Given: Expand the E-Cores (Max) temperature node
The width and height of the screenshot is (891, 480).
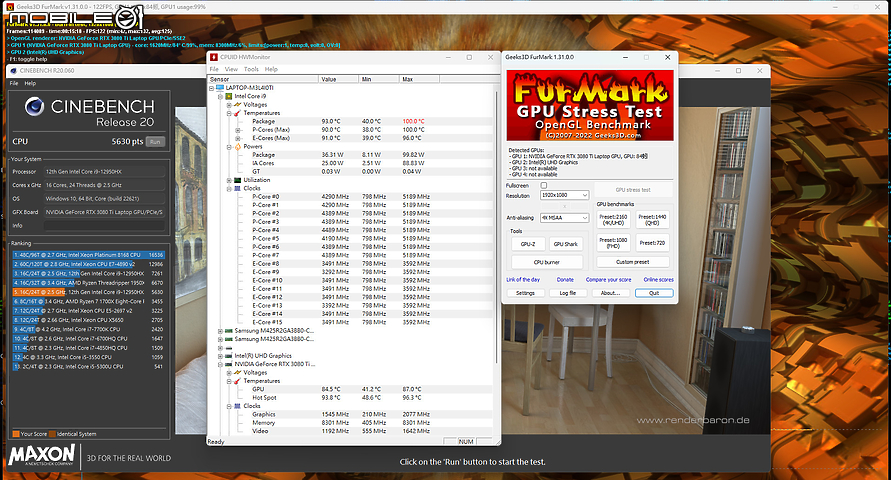Looking at the screenshot, I should (238, 138).
